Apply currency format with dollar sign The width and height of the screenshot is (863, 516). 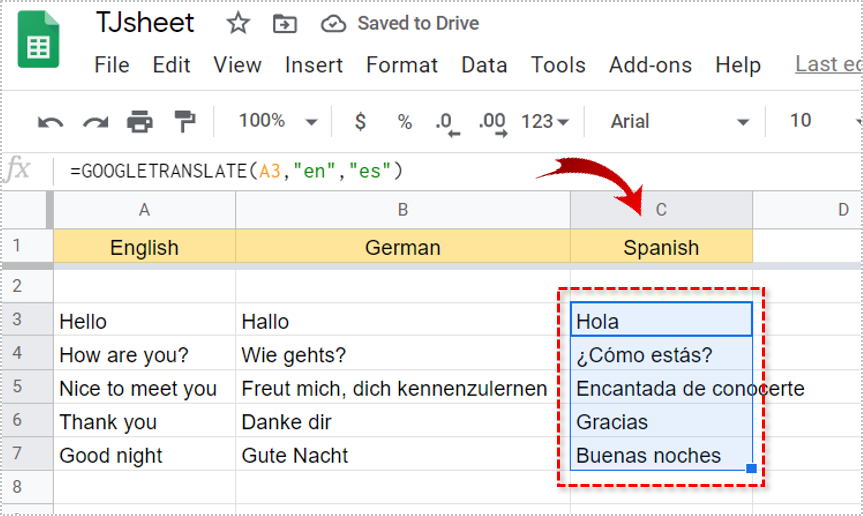tap(360, 121)
